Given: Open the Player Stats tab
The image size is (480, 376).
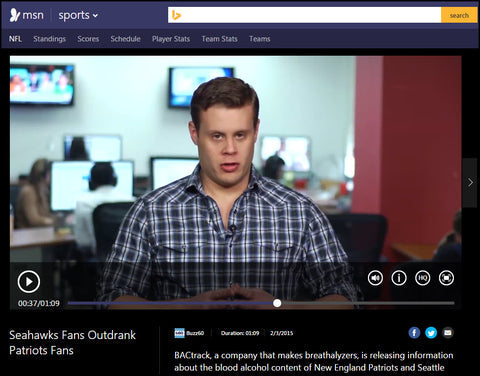Looking at the screenshot, I should point(171,39).
